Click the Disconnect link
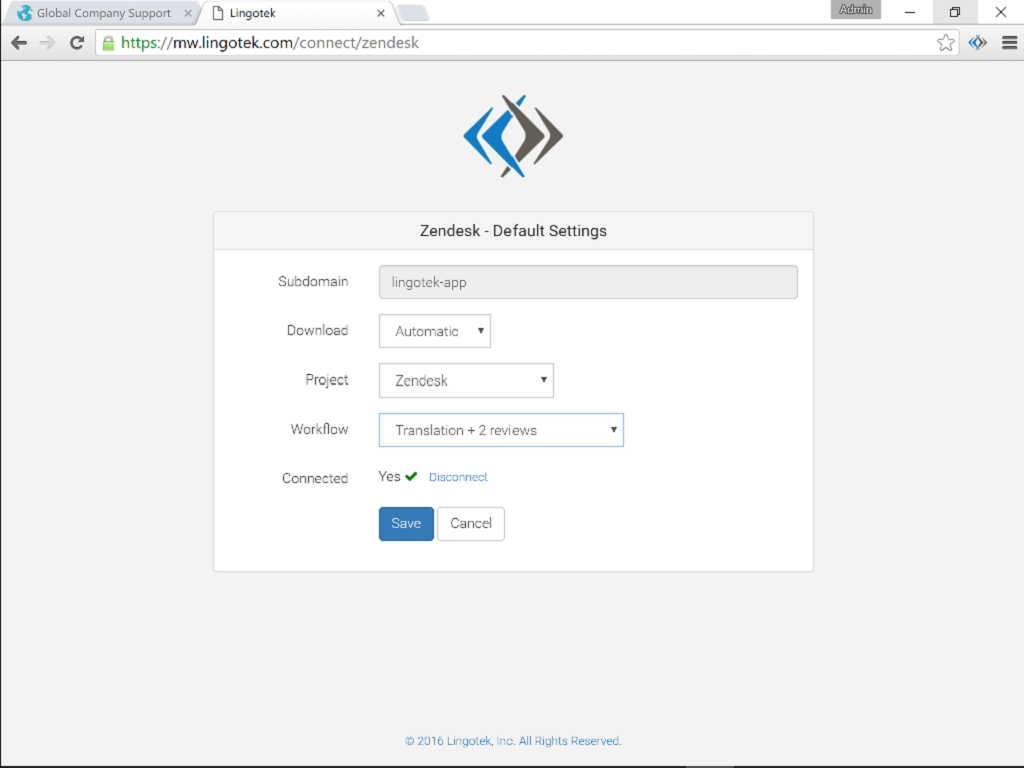 (x=458, y=477)
